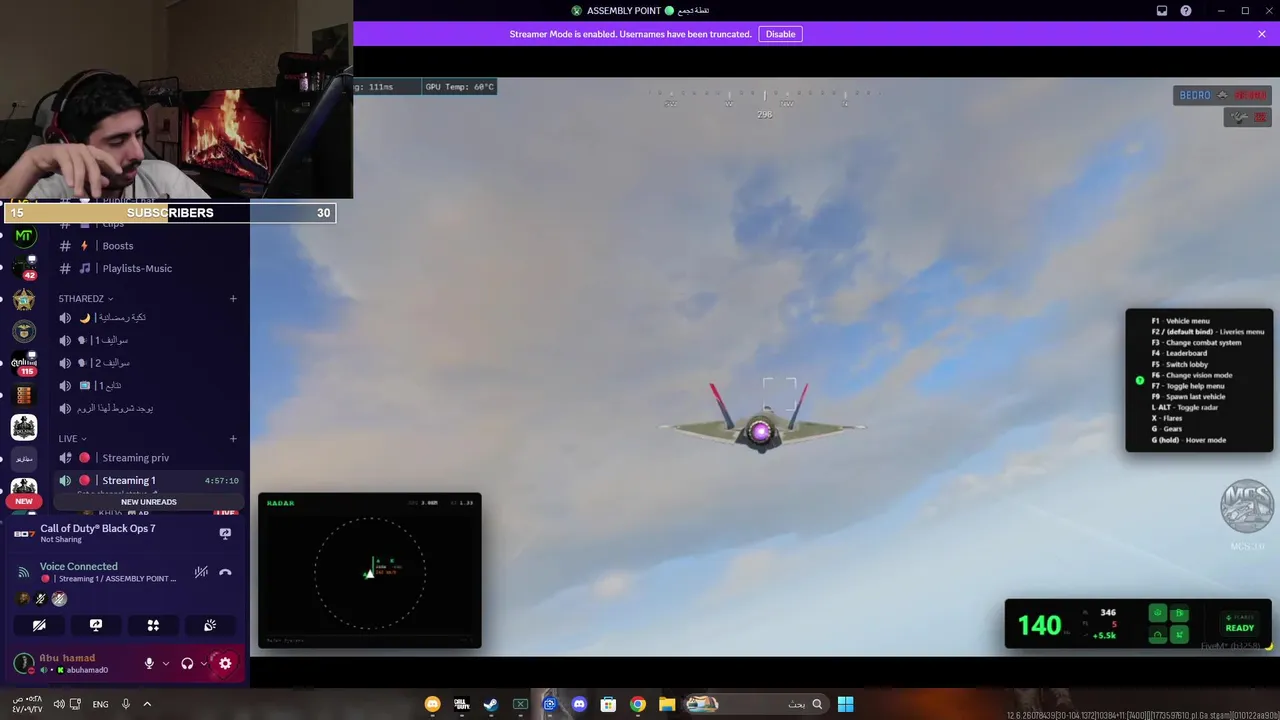Viewport: 1280px width, 720px height.
Task: Open the server icon with 115 badge
Action: point(24,363)
